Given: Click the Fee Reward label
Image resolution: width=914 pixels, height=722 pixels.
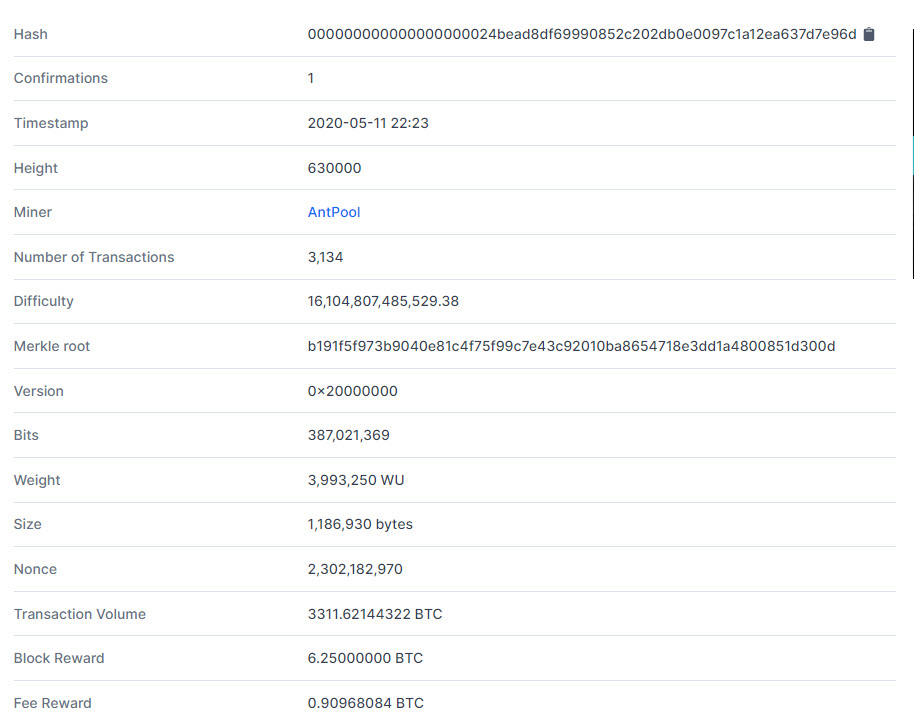Looking at the screenshot, I should coord(52,703).
